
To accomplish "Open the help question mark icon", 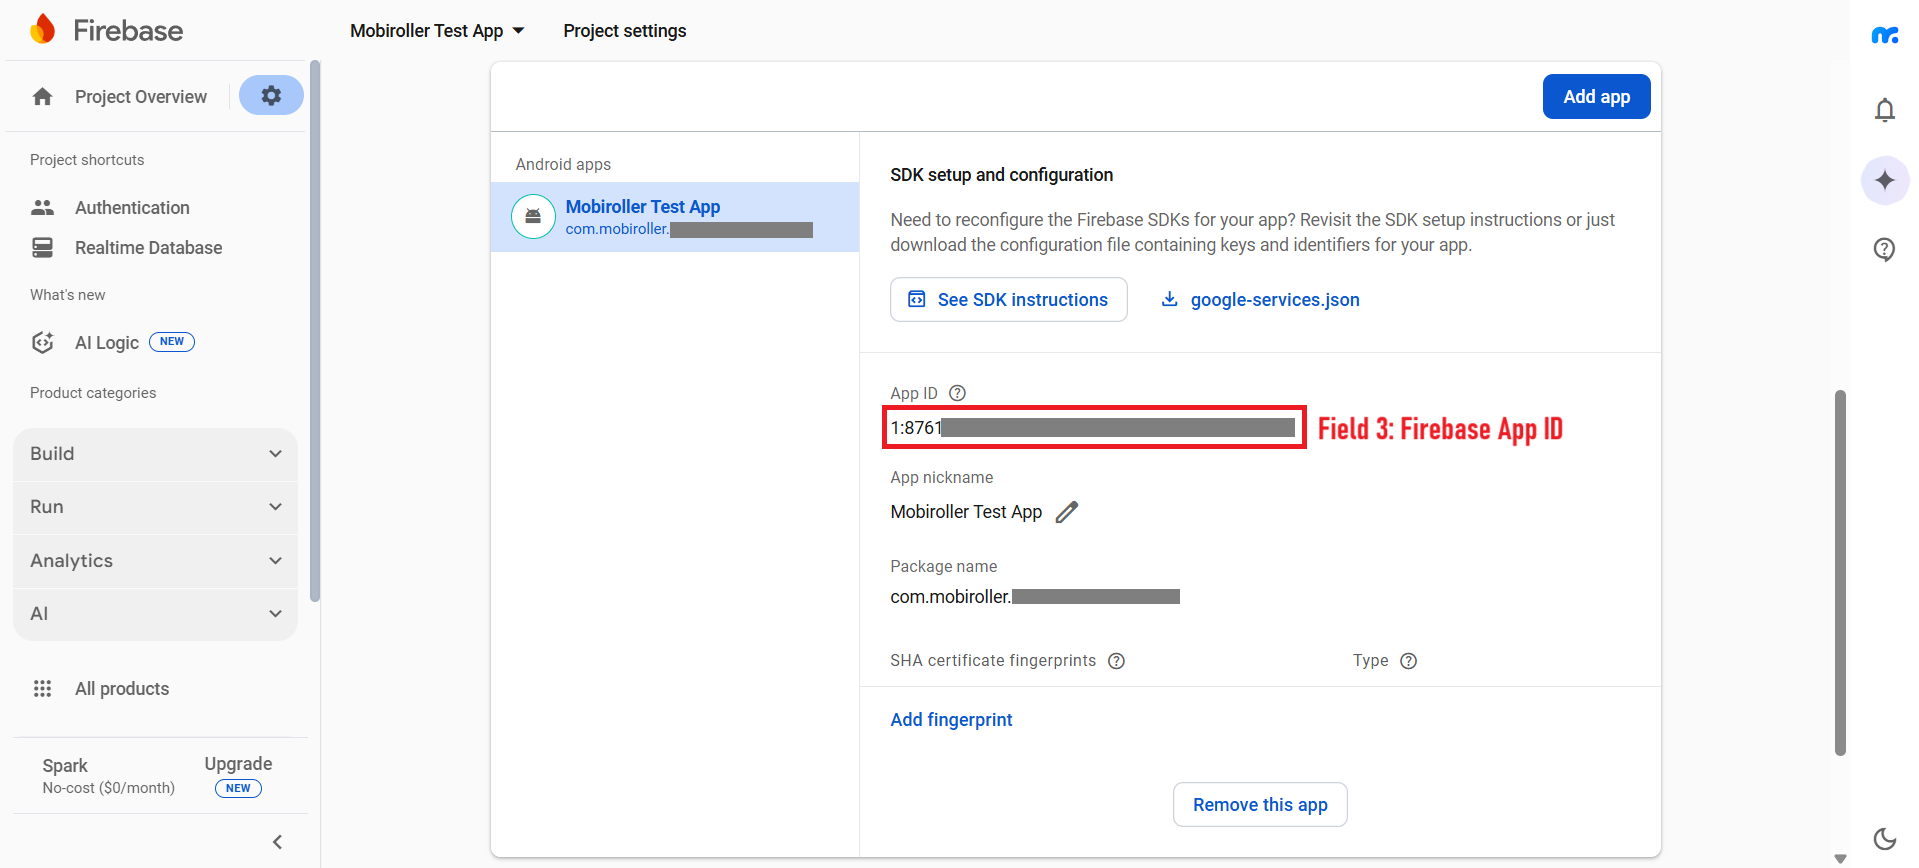I will tap(1884, 249).
